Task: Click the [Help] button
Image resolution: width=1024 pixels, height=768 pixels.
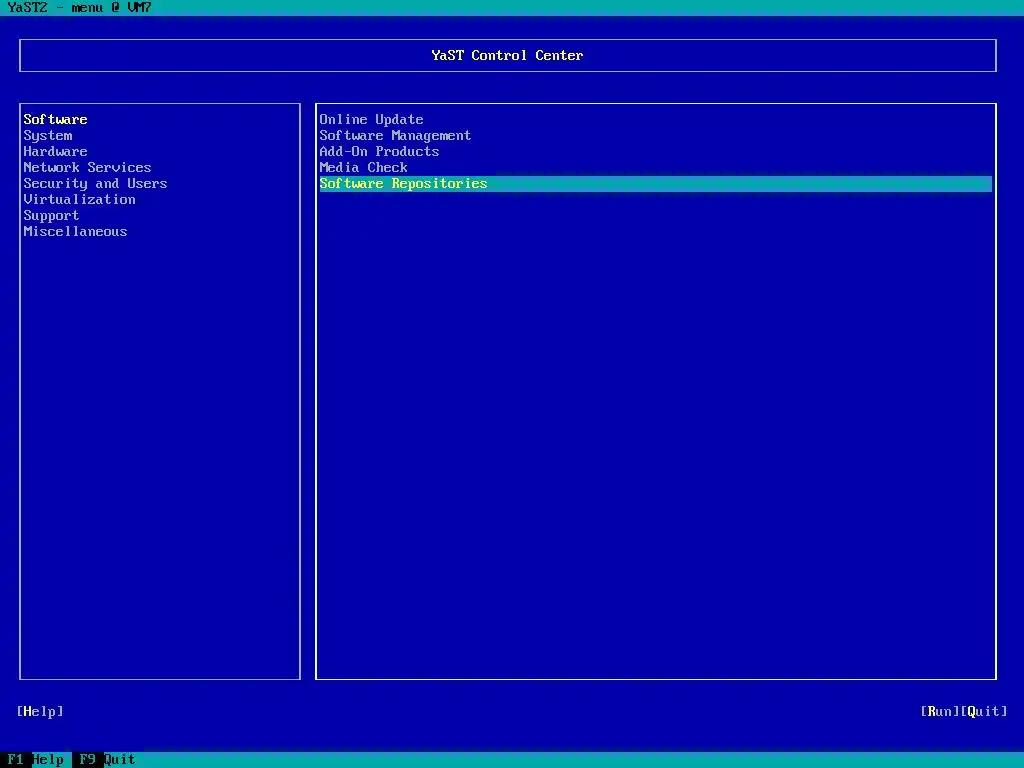Action: coord(40,711)
